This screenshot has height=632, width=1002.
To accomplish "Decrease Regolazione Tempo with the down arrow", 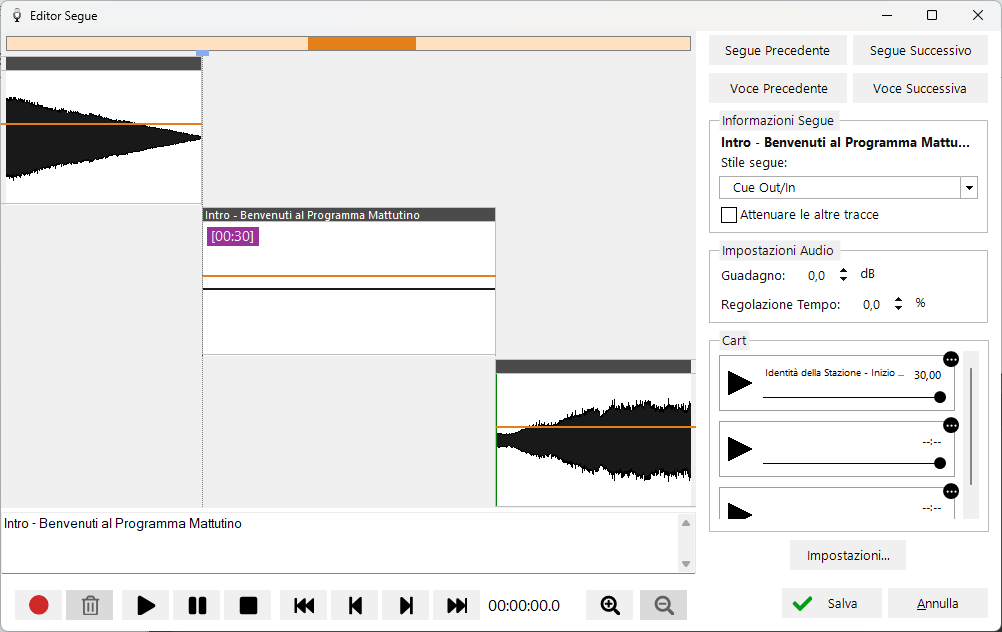I will click(898, 307).
